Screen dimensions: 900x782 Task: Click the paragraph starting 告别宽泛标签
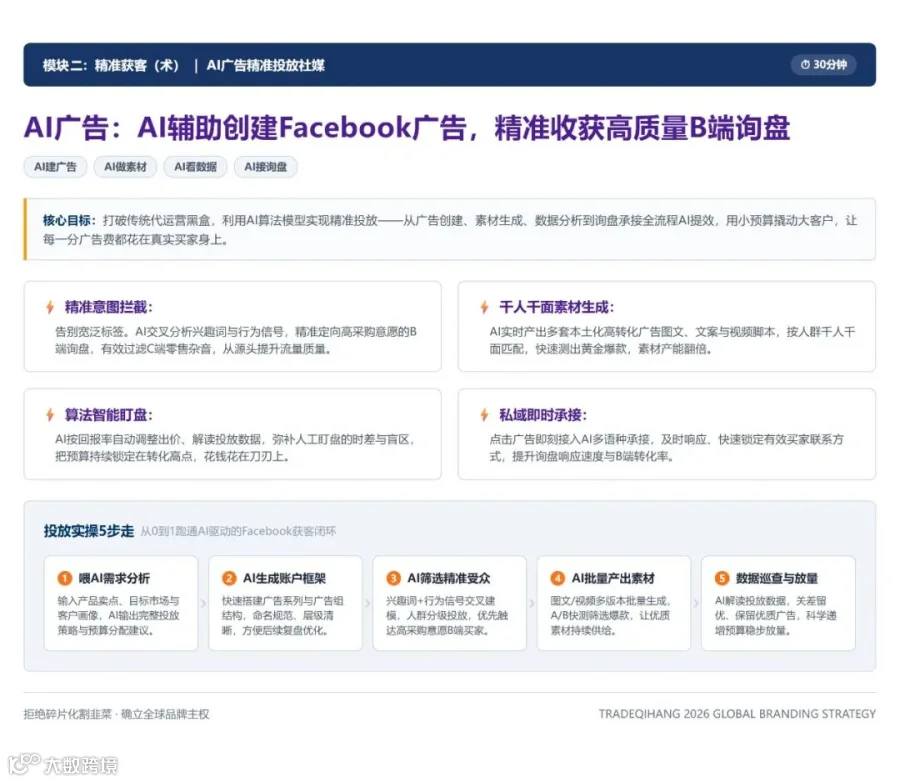tap(236, 340)
